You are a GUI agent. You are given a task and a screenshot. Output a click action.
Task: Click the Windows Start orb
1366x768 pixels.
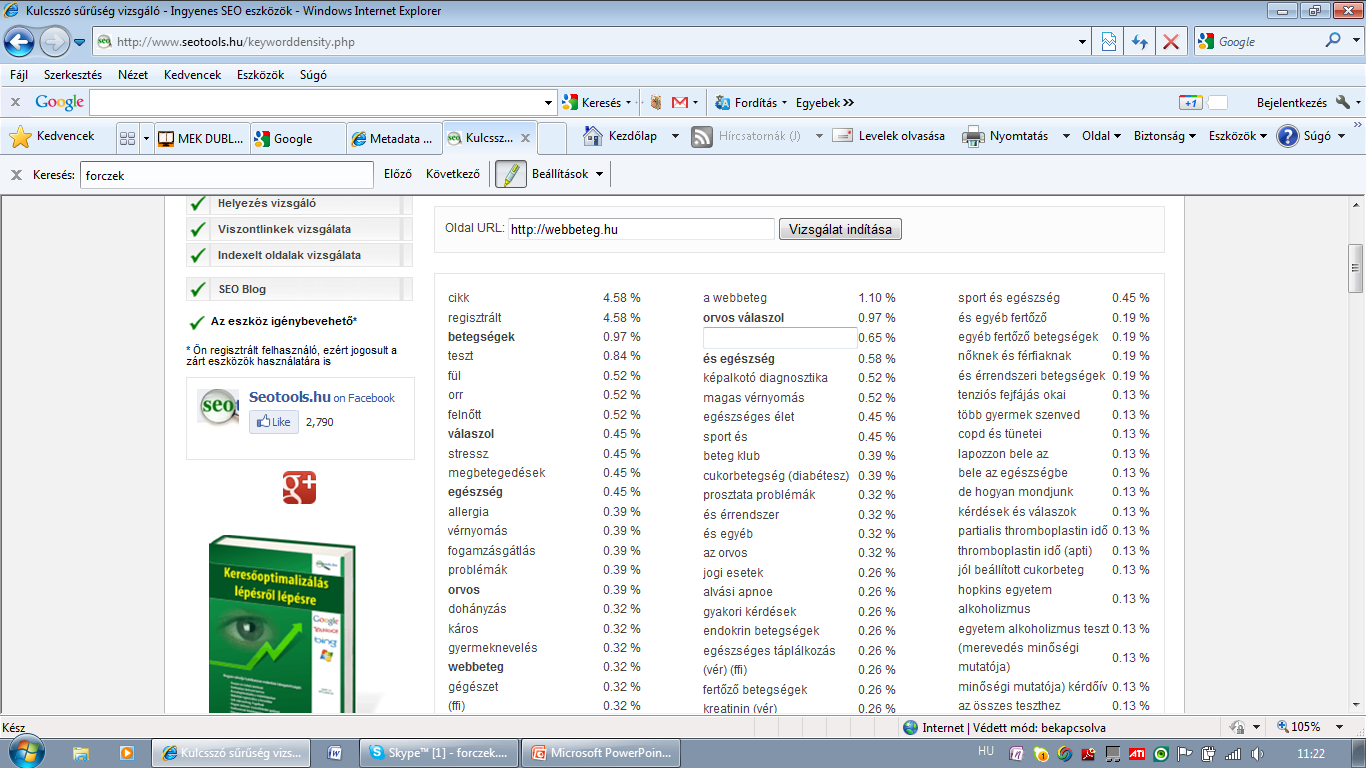27,751
